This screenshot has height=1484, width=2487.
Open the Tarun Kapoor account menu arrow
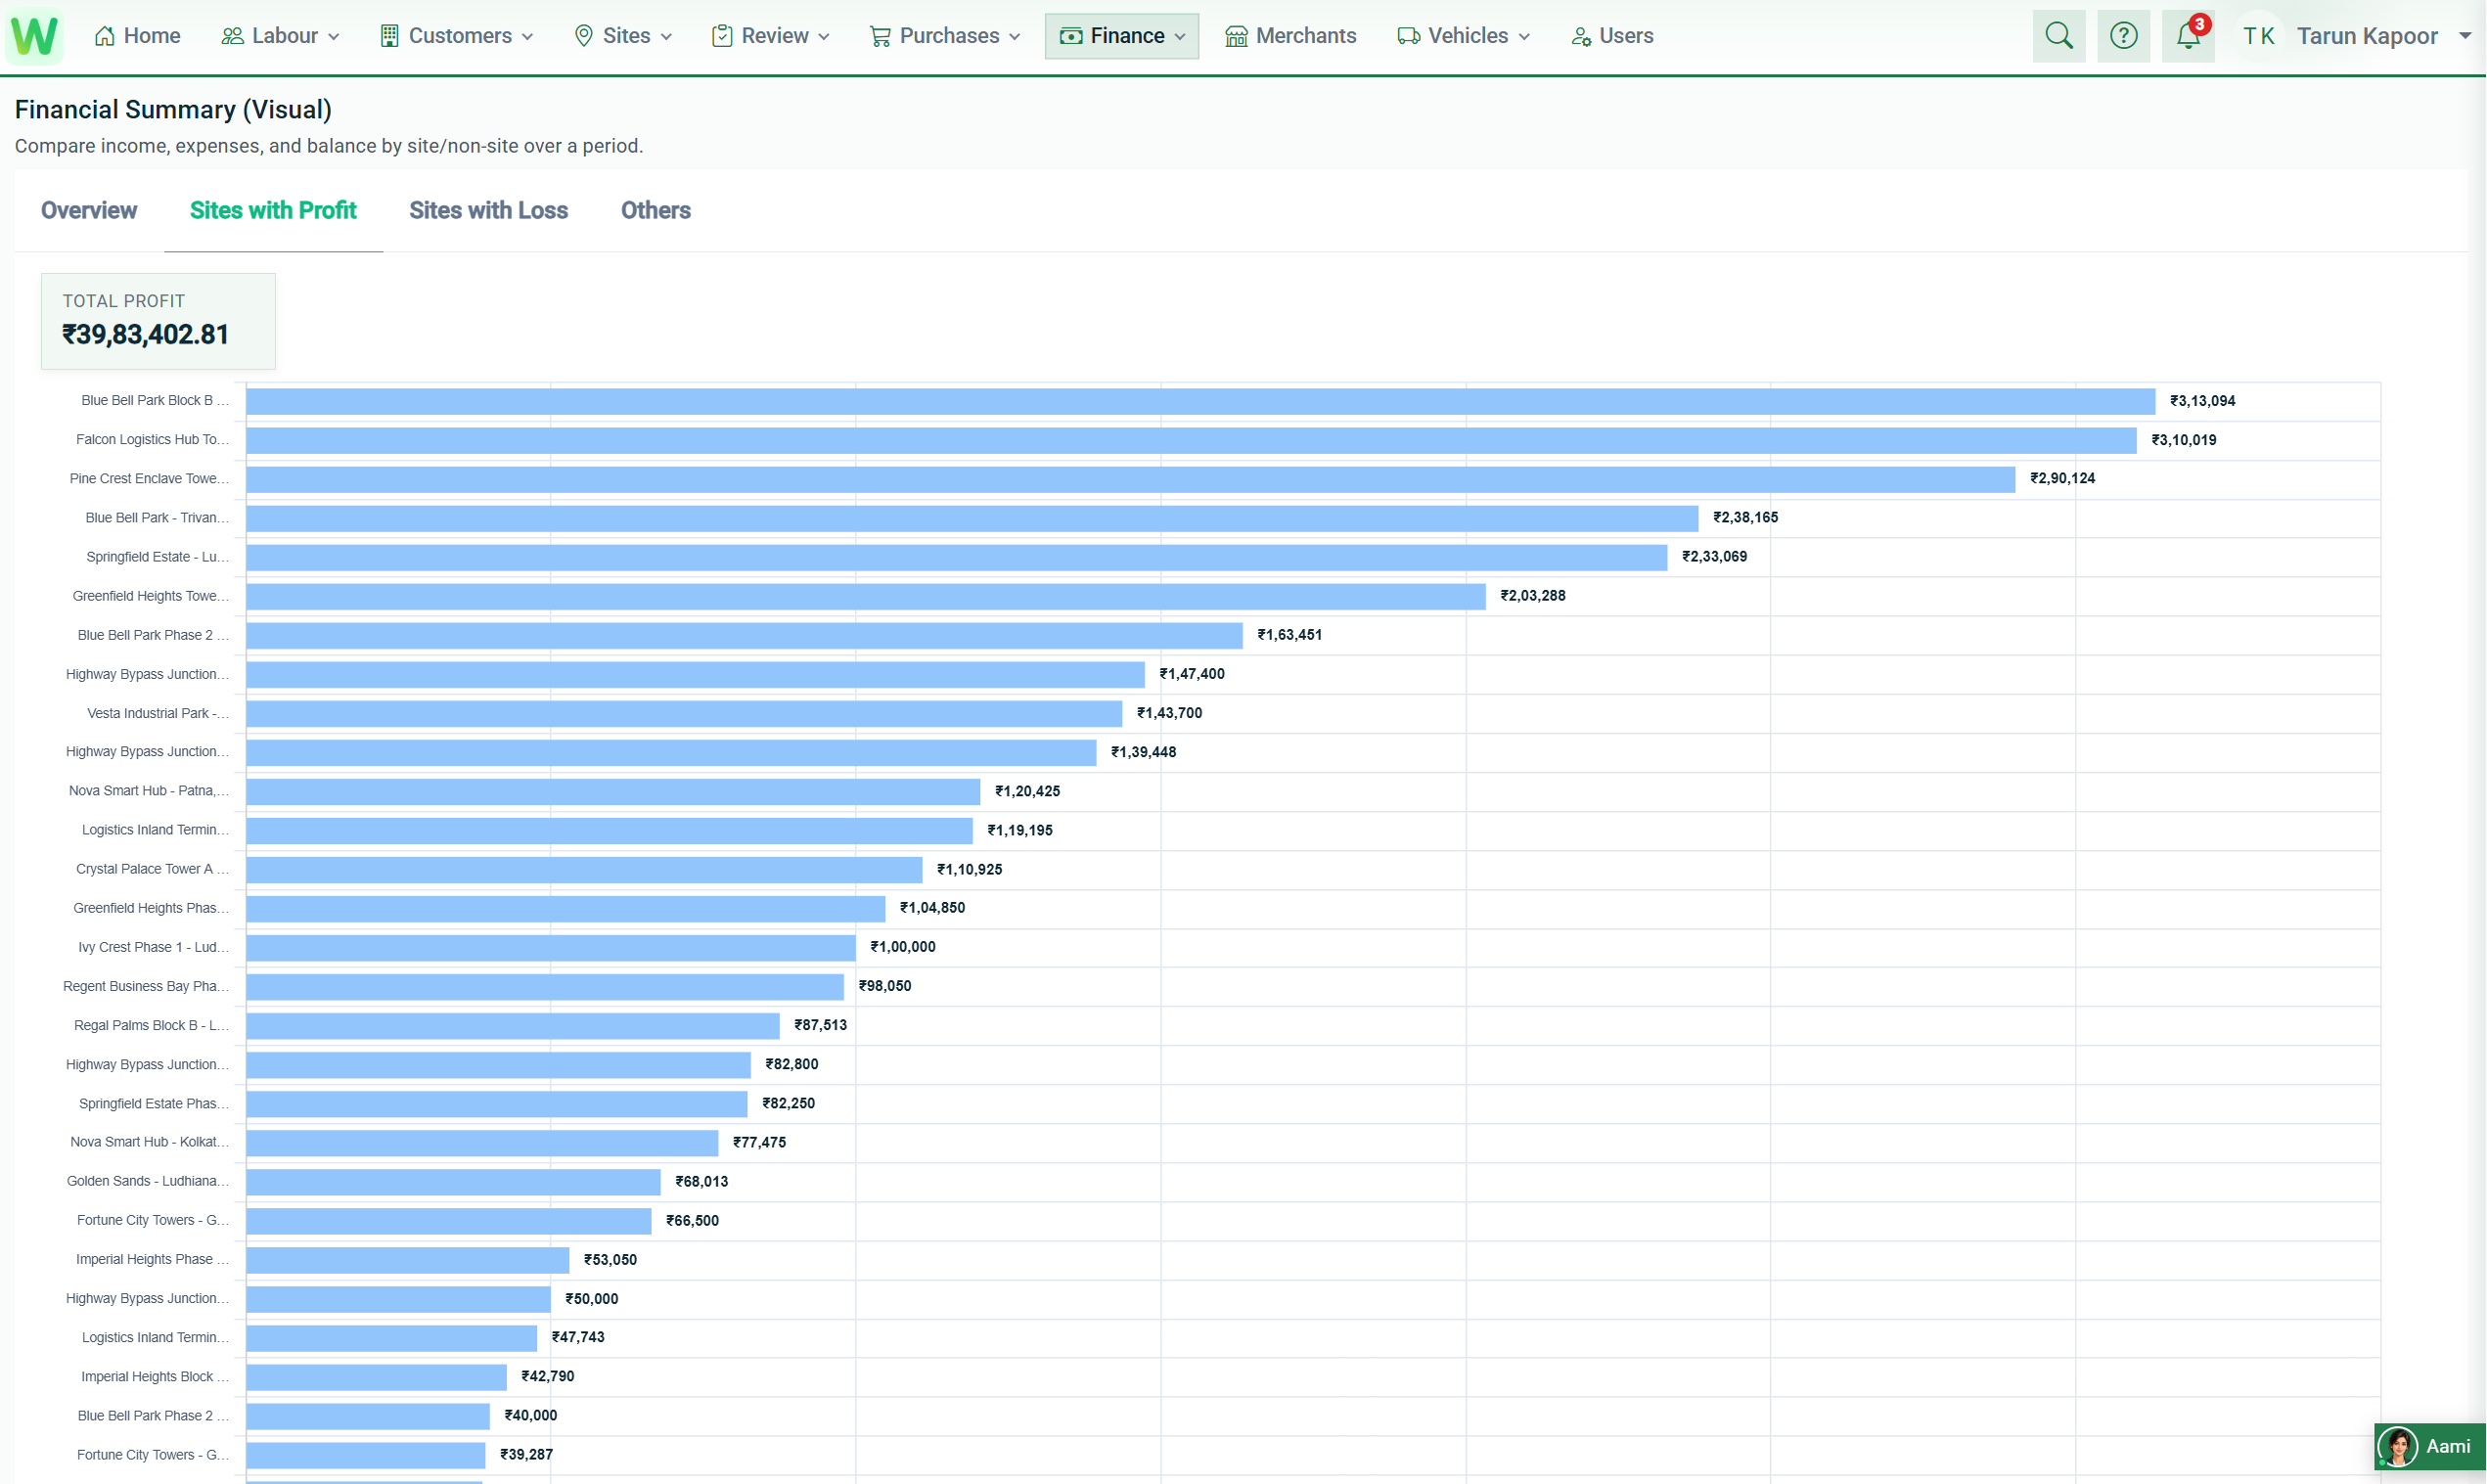2466,36
